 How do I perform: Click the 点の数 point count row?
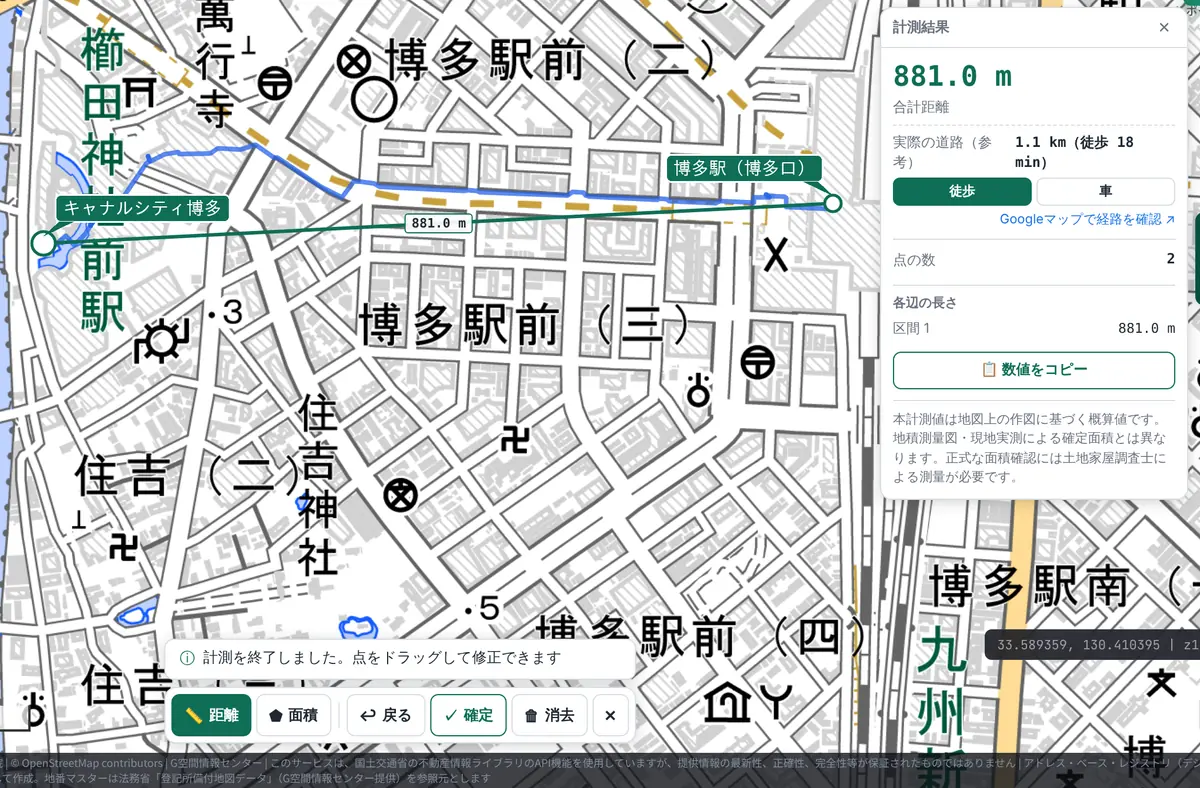1034,259
